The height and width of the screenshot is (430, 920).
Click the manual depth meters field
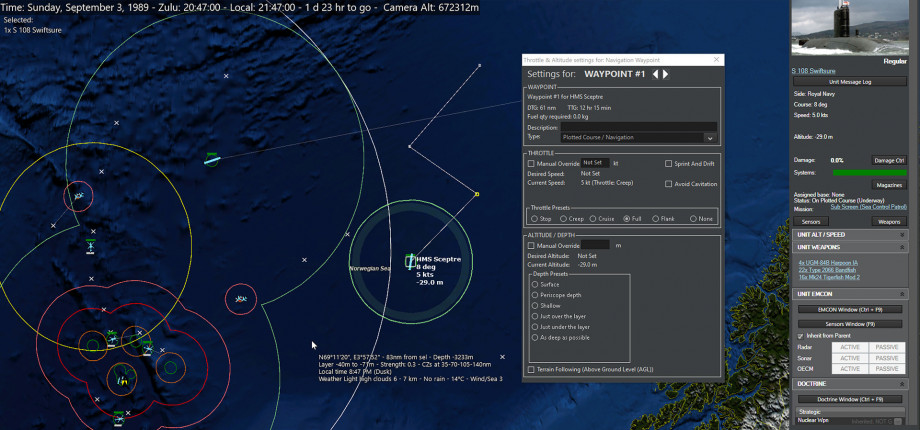pyautogui.click(x=595, y=245)
